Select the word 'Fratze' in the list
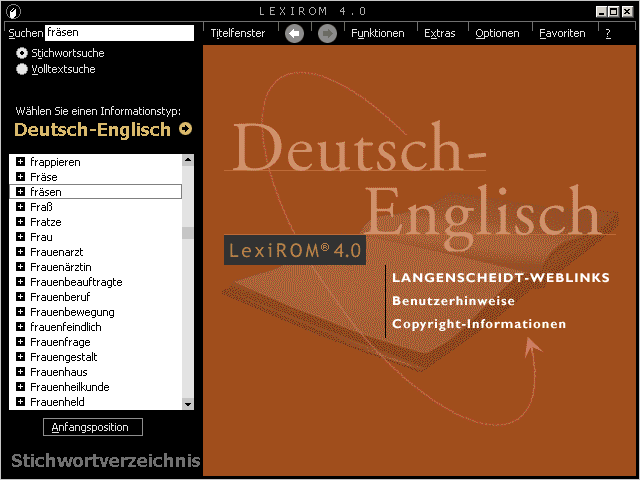Viewport: 640px width, 480px height. click(46, 222)
